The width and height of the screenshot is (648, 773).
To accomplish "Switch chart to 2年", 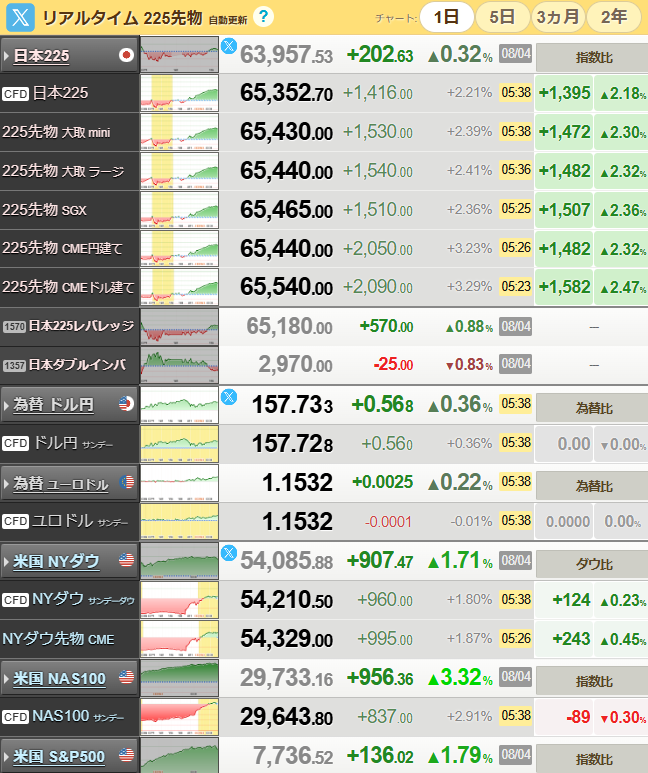I will (x=614, y=17).
